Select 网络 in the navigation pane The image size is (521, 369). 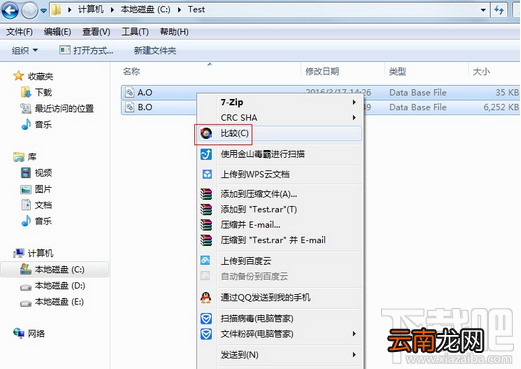click(x=36, y=333)
